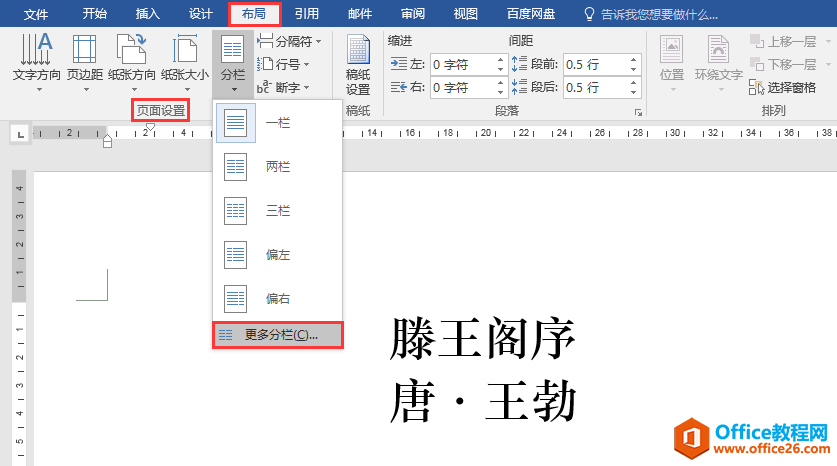Open the 段落 paragraph dialog launcher

638,112
